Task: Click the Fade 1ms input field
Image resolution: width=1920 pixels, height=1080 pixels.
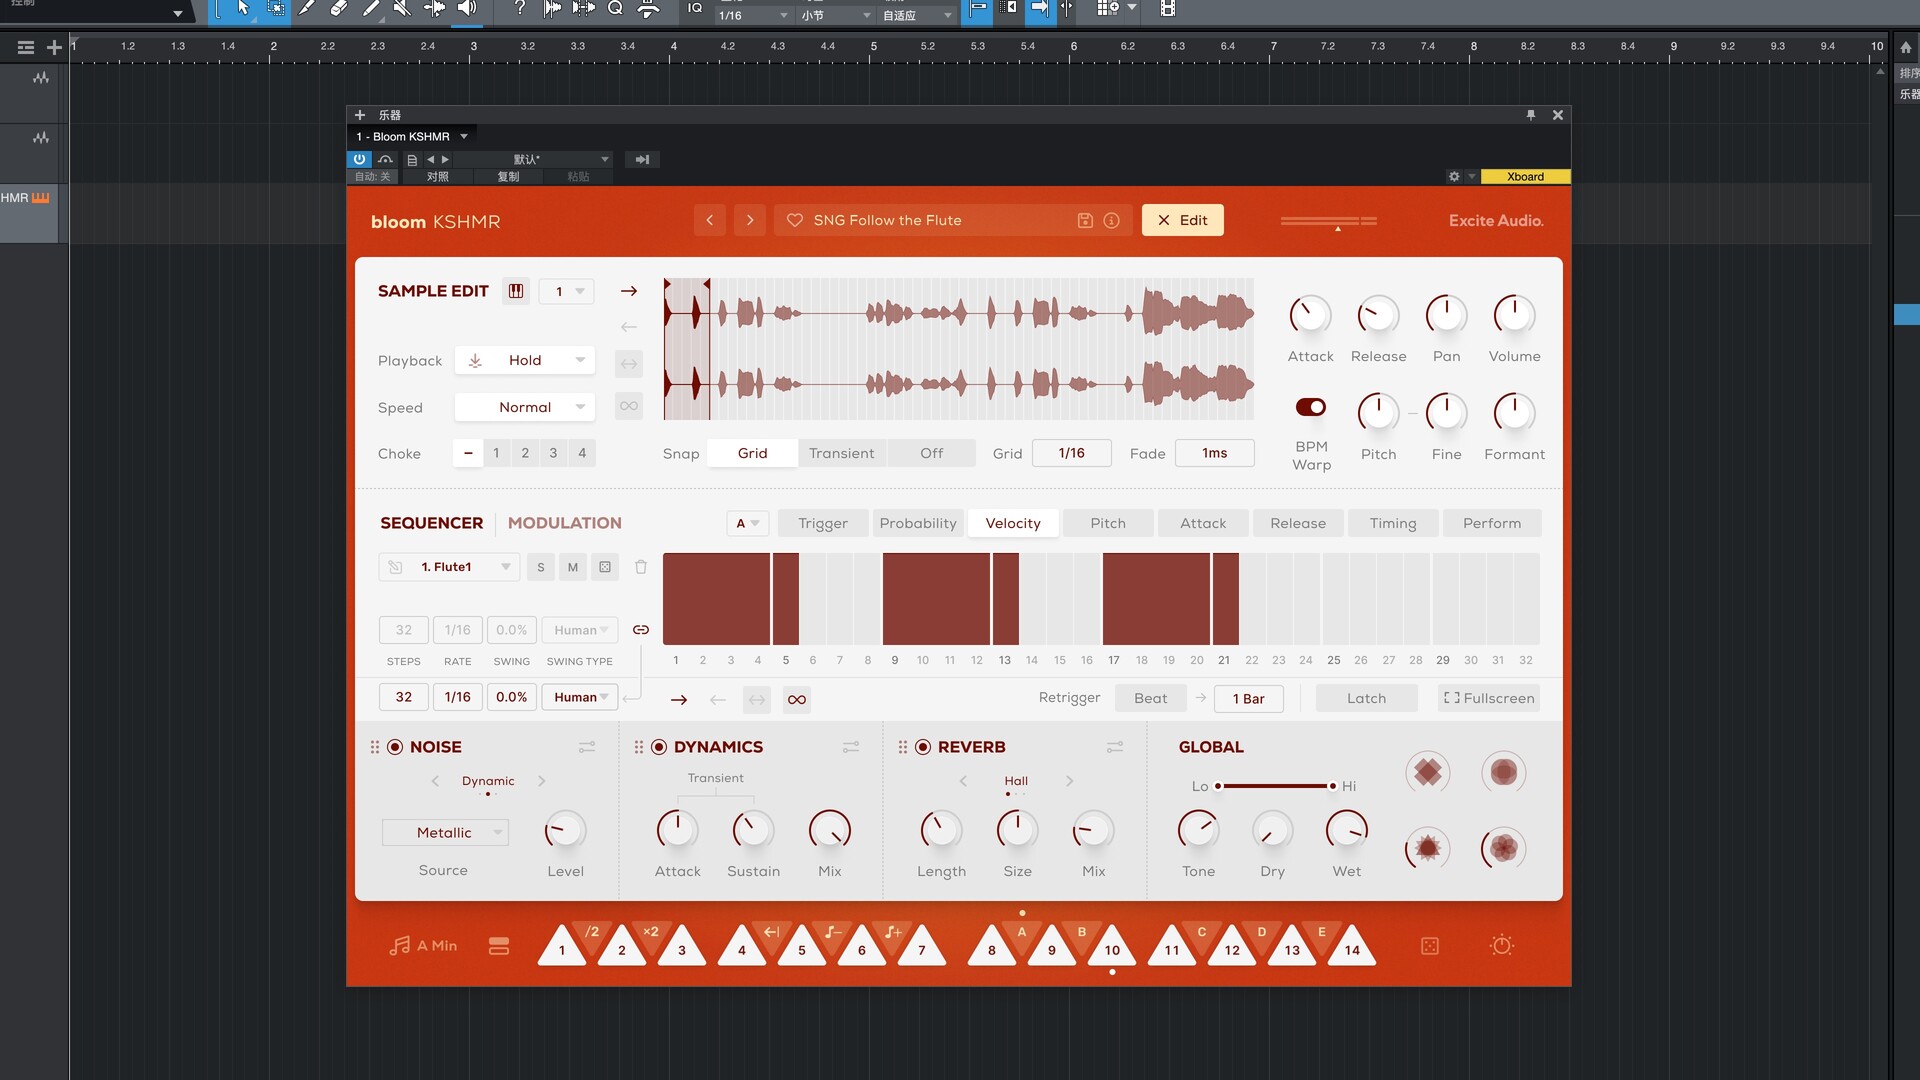Action: [x=1214, y=453]
